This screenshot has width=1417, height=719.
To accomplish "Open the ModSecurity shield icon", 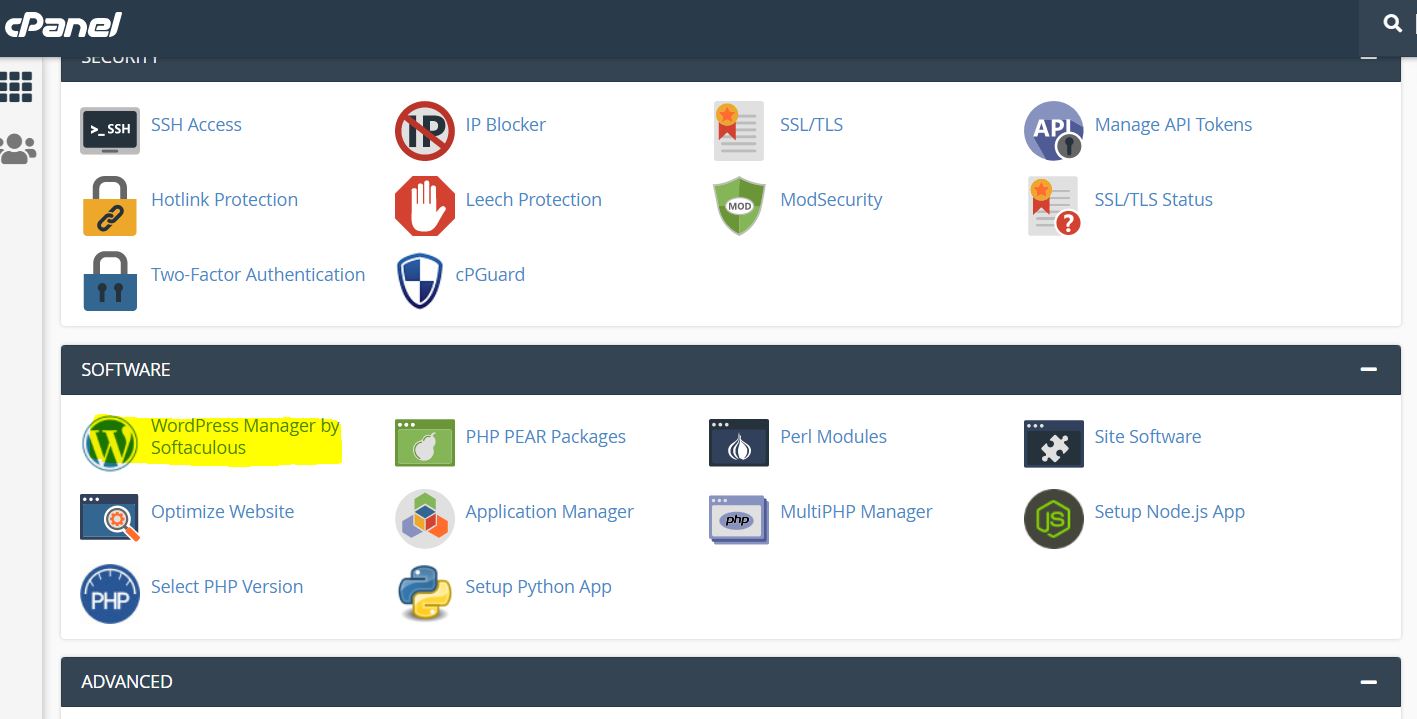I will [x=739, y=205].
